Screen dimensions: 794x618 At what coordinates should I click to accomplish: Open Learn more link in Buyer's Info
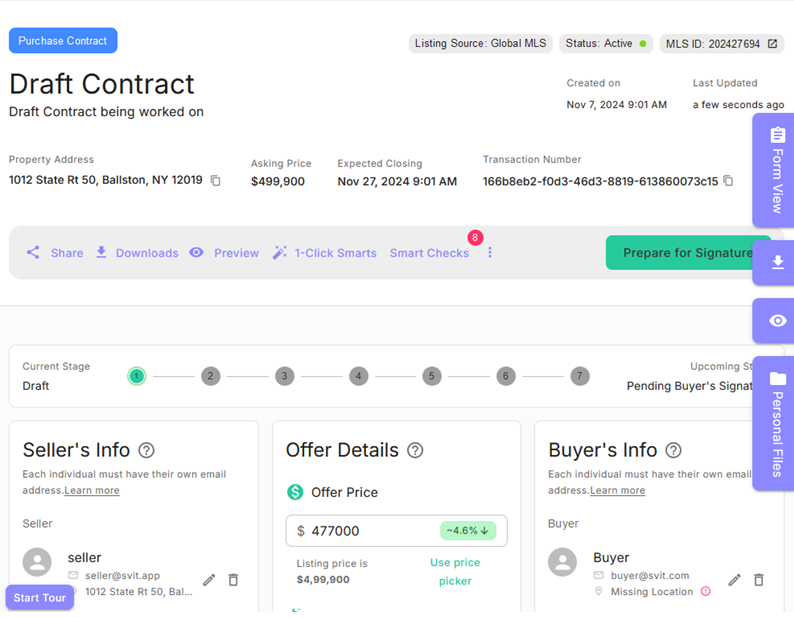617,490
